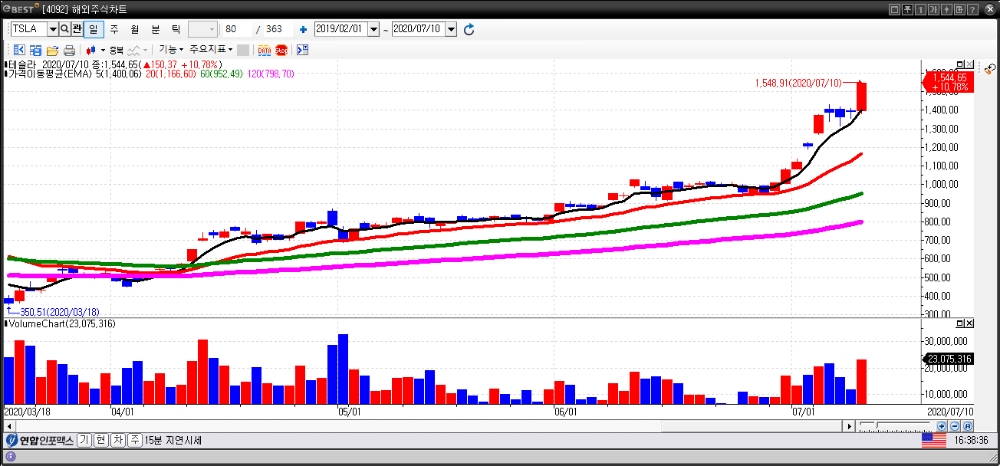Open the disabled interval combo box

204,29
